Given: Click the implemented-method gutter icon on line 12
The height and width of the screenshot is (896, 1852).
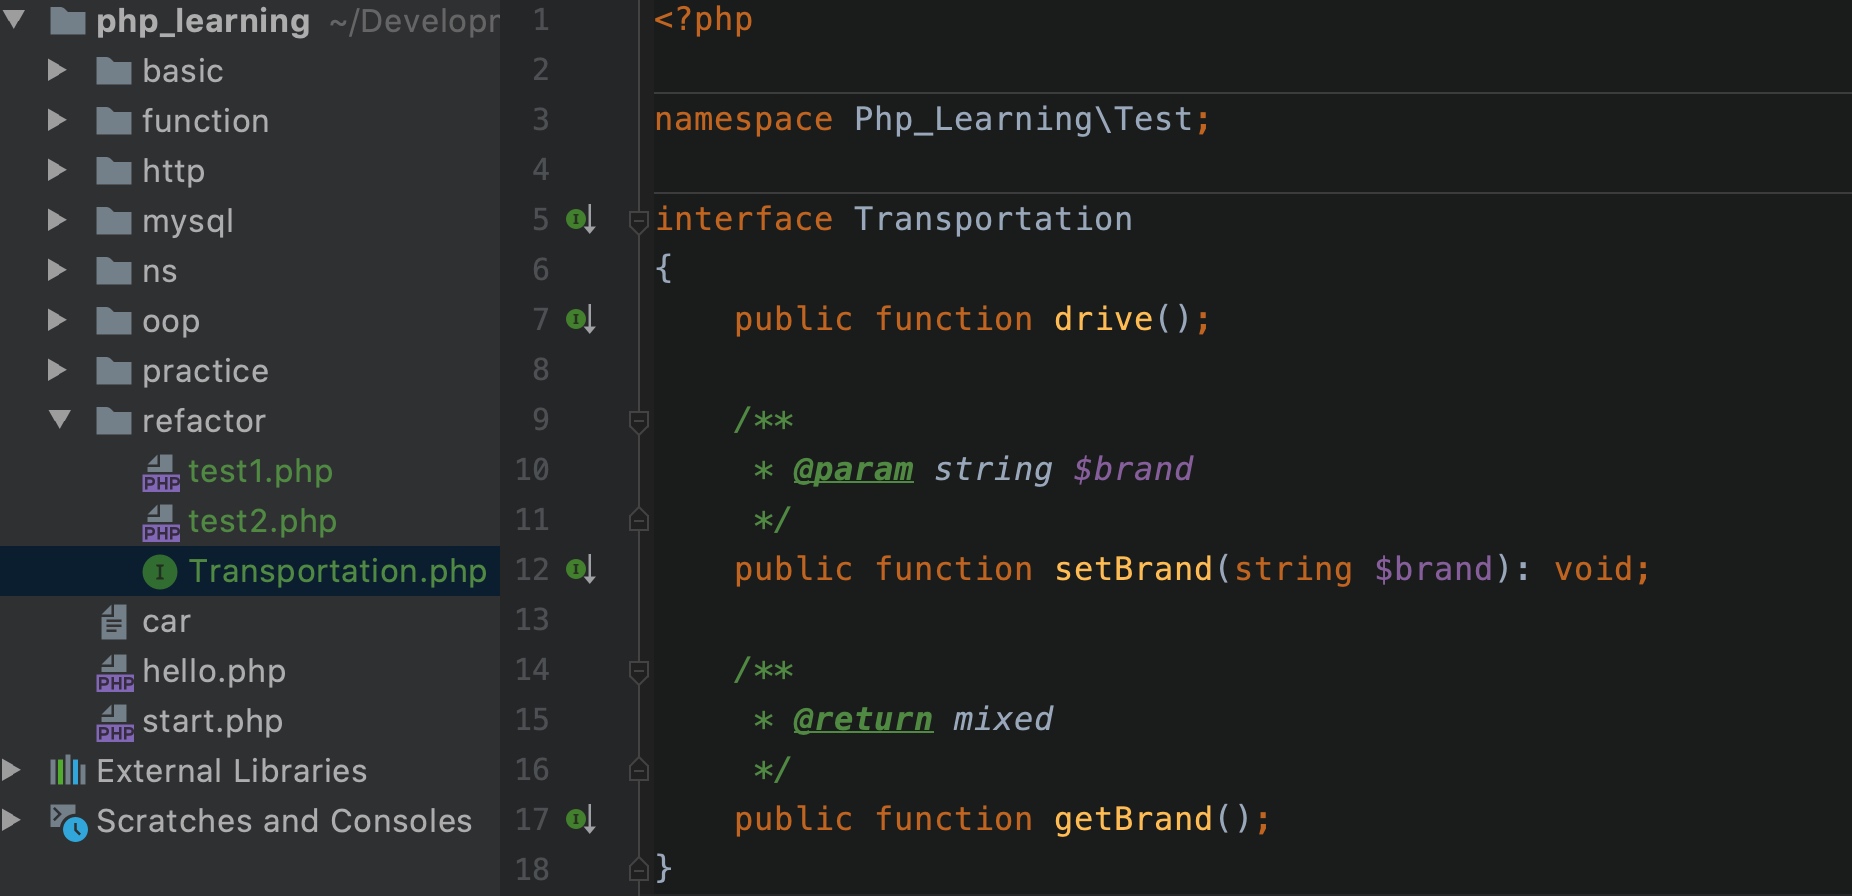Looking at the screenshot, I should (x=581, y=569).
